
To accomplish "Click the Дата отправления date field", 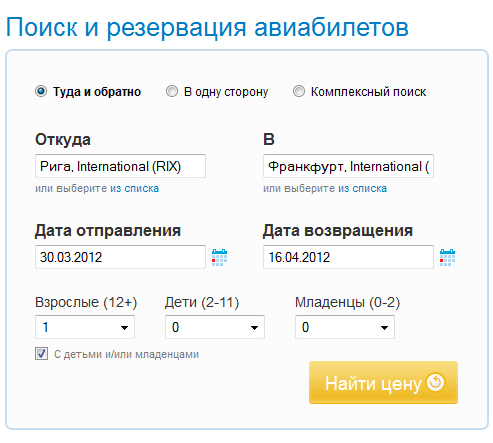I will click(x=120, y=257).
